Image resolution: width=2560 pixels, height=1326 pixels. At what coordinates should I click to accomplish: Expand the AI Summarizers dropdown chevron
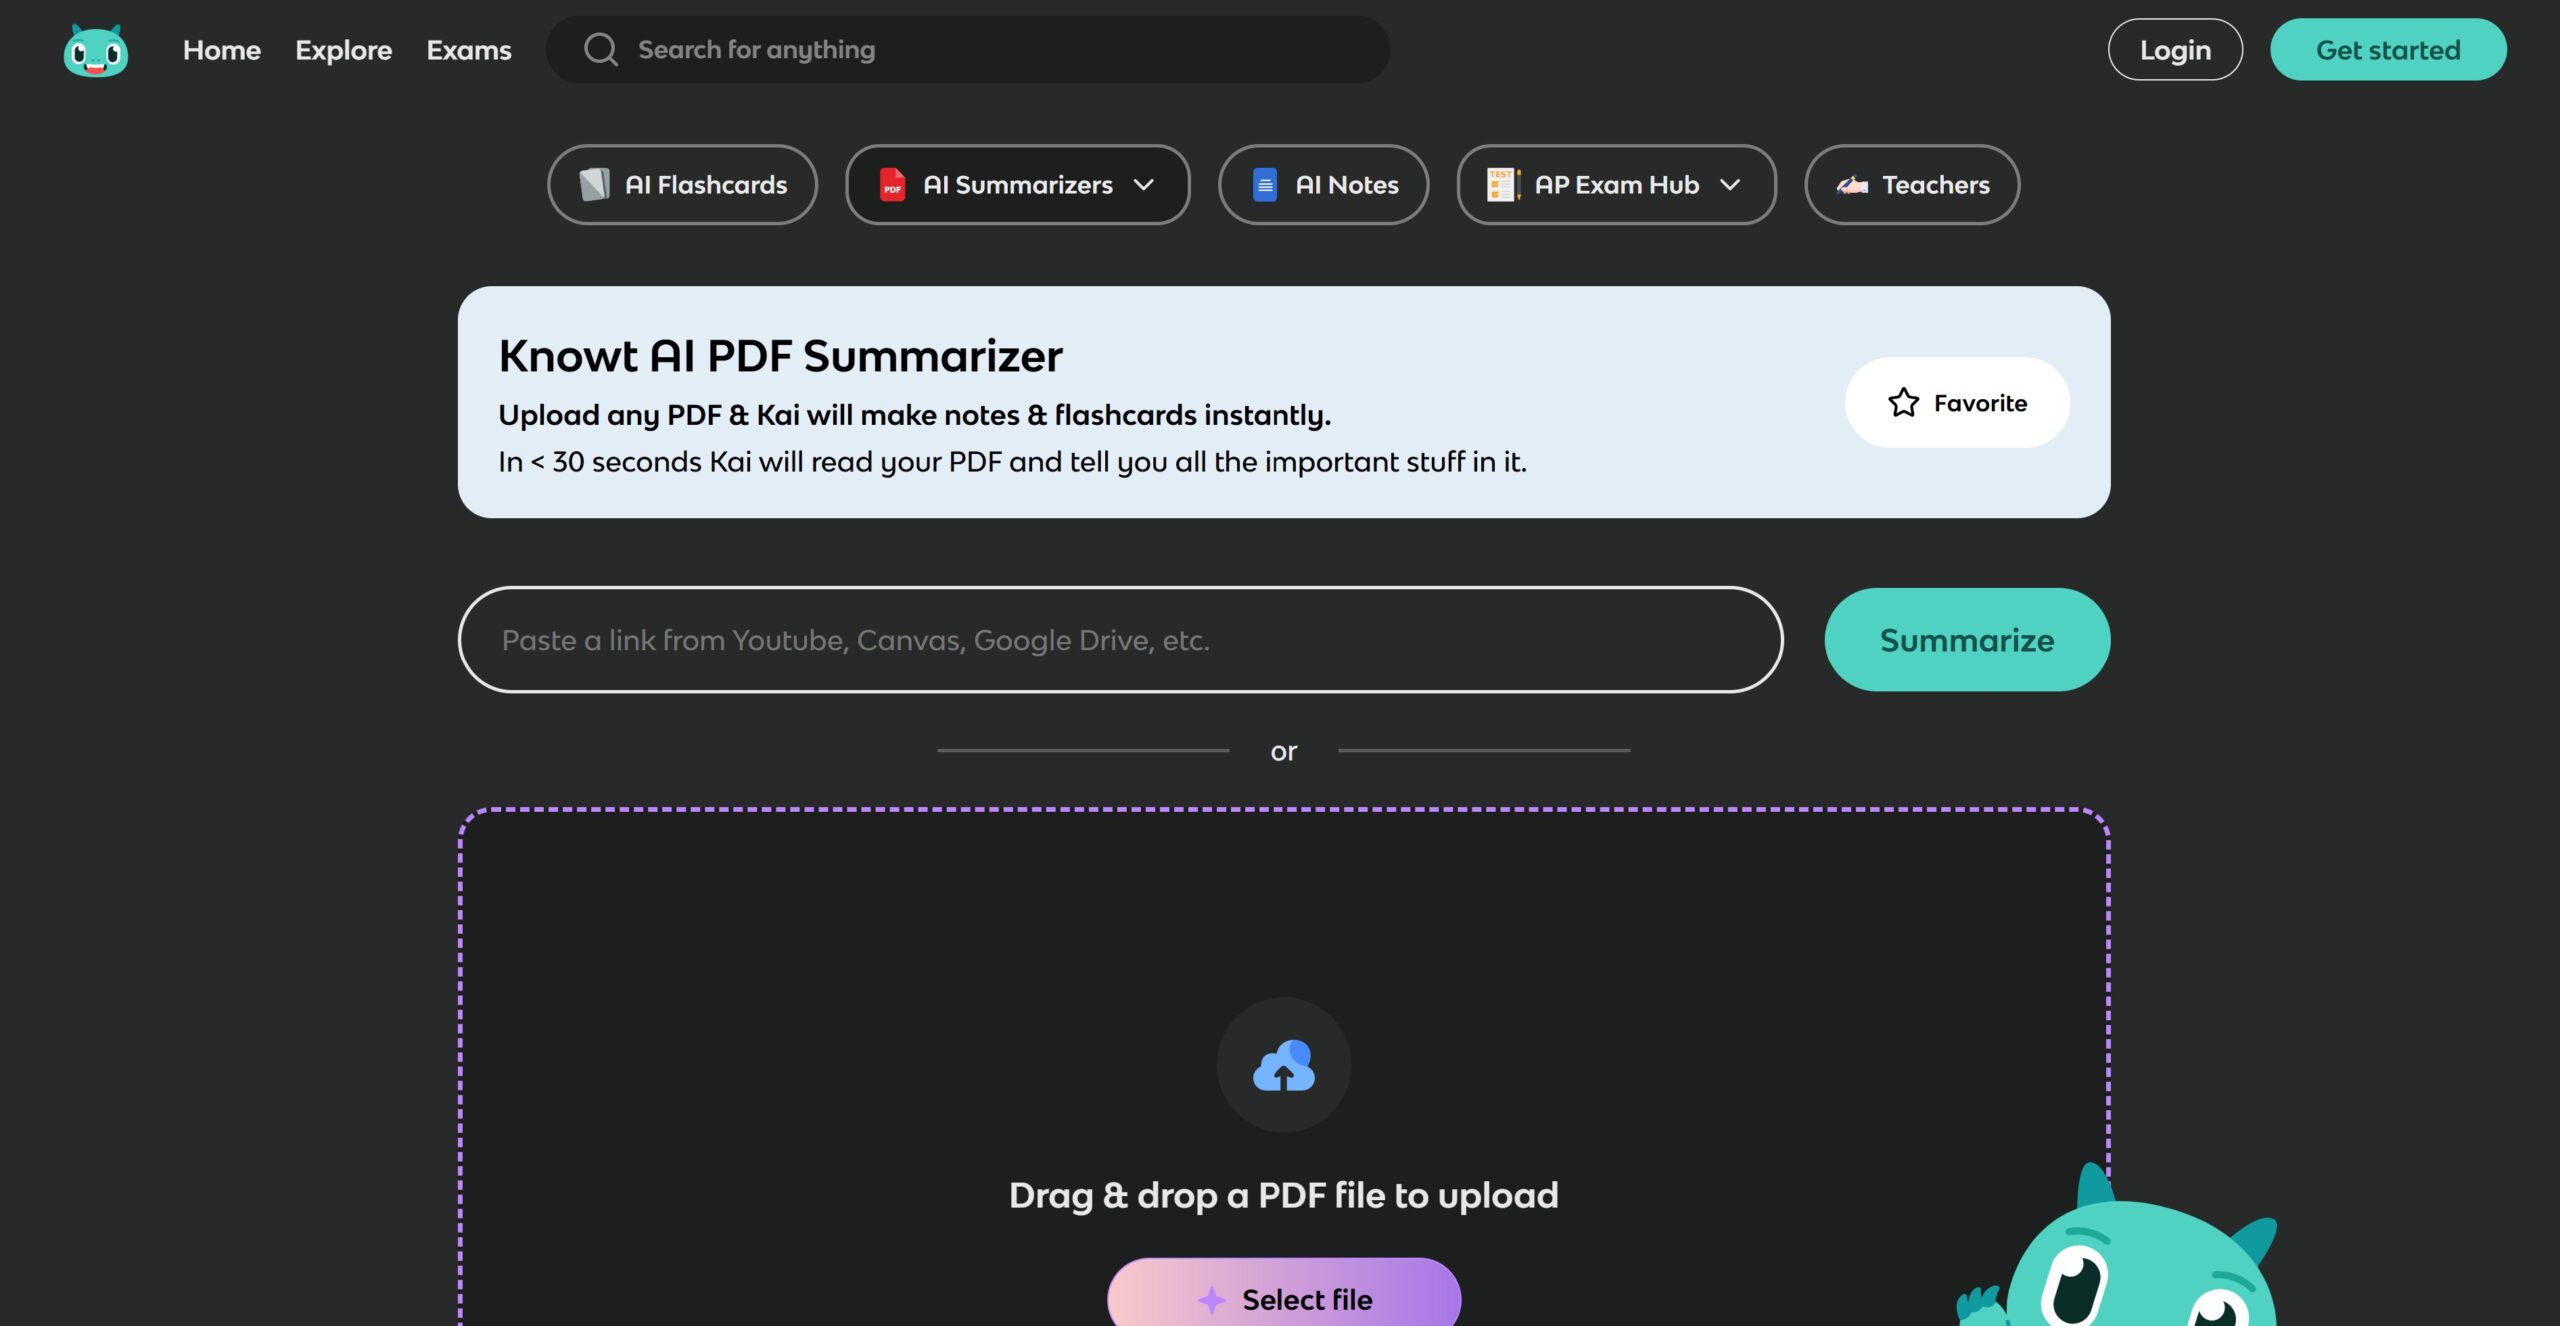click(1144, 184)
